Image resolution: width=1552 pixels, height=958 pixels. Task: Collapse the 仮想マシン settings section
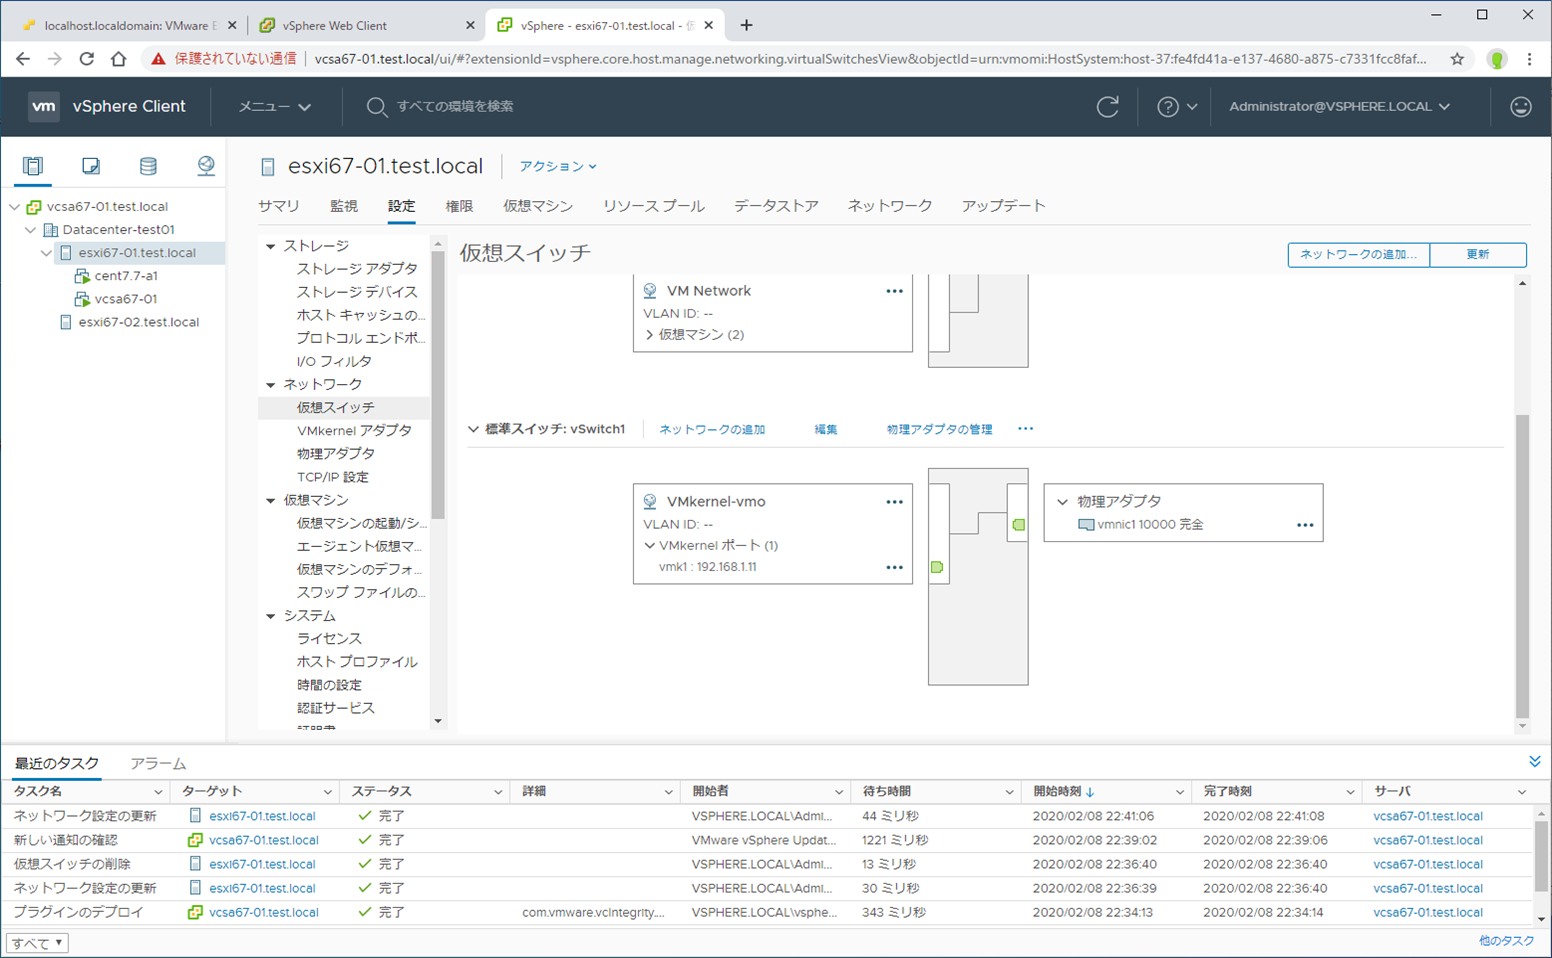(x=270, y=500)
